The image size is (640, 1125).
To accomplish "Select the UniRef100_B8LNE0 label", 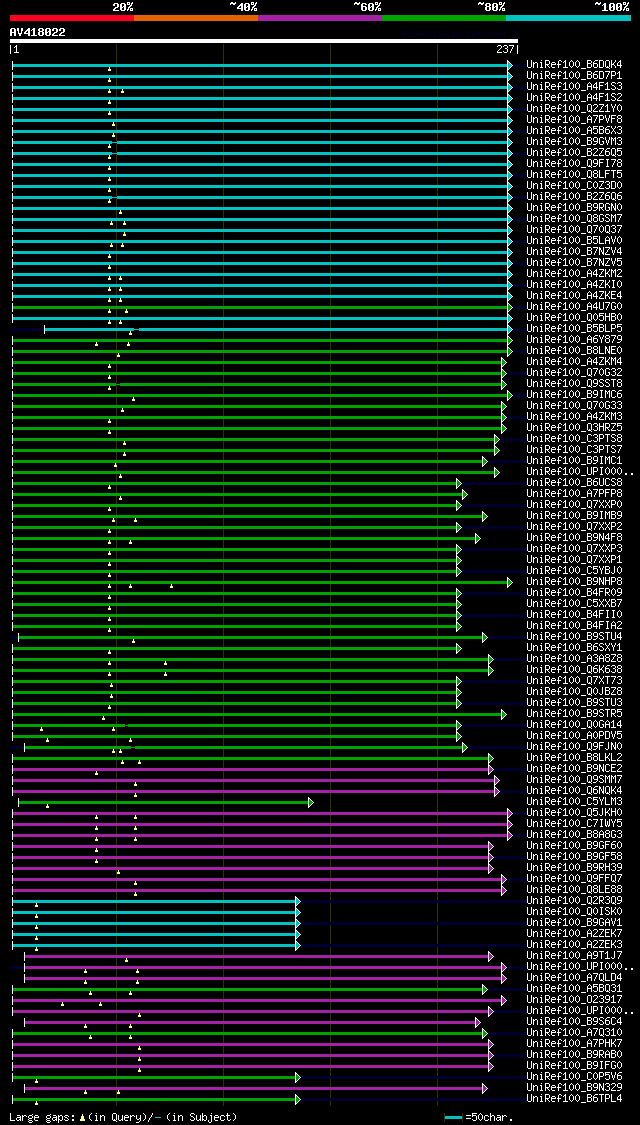I will (x=574, y=350).
